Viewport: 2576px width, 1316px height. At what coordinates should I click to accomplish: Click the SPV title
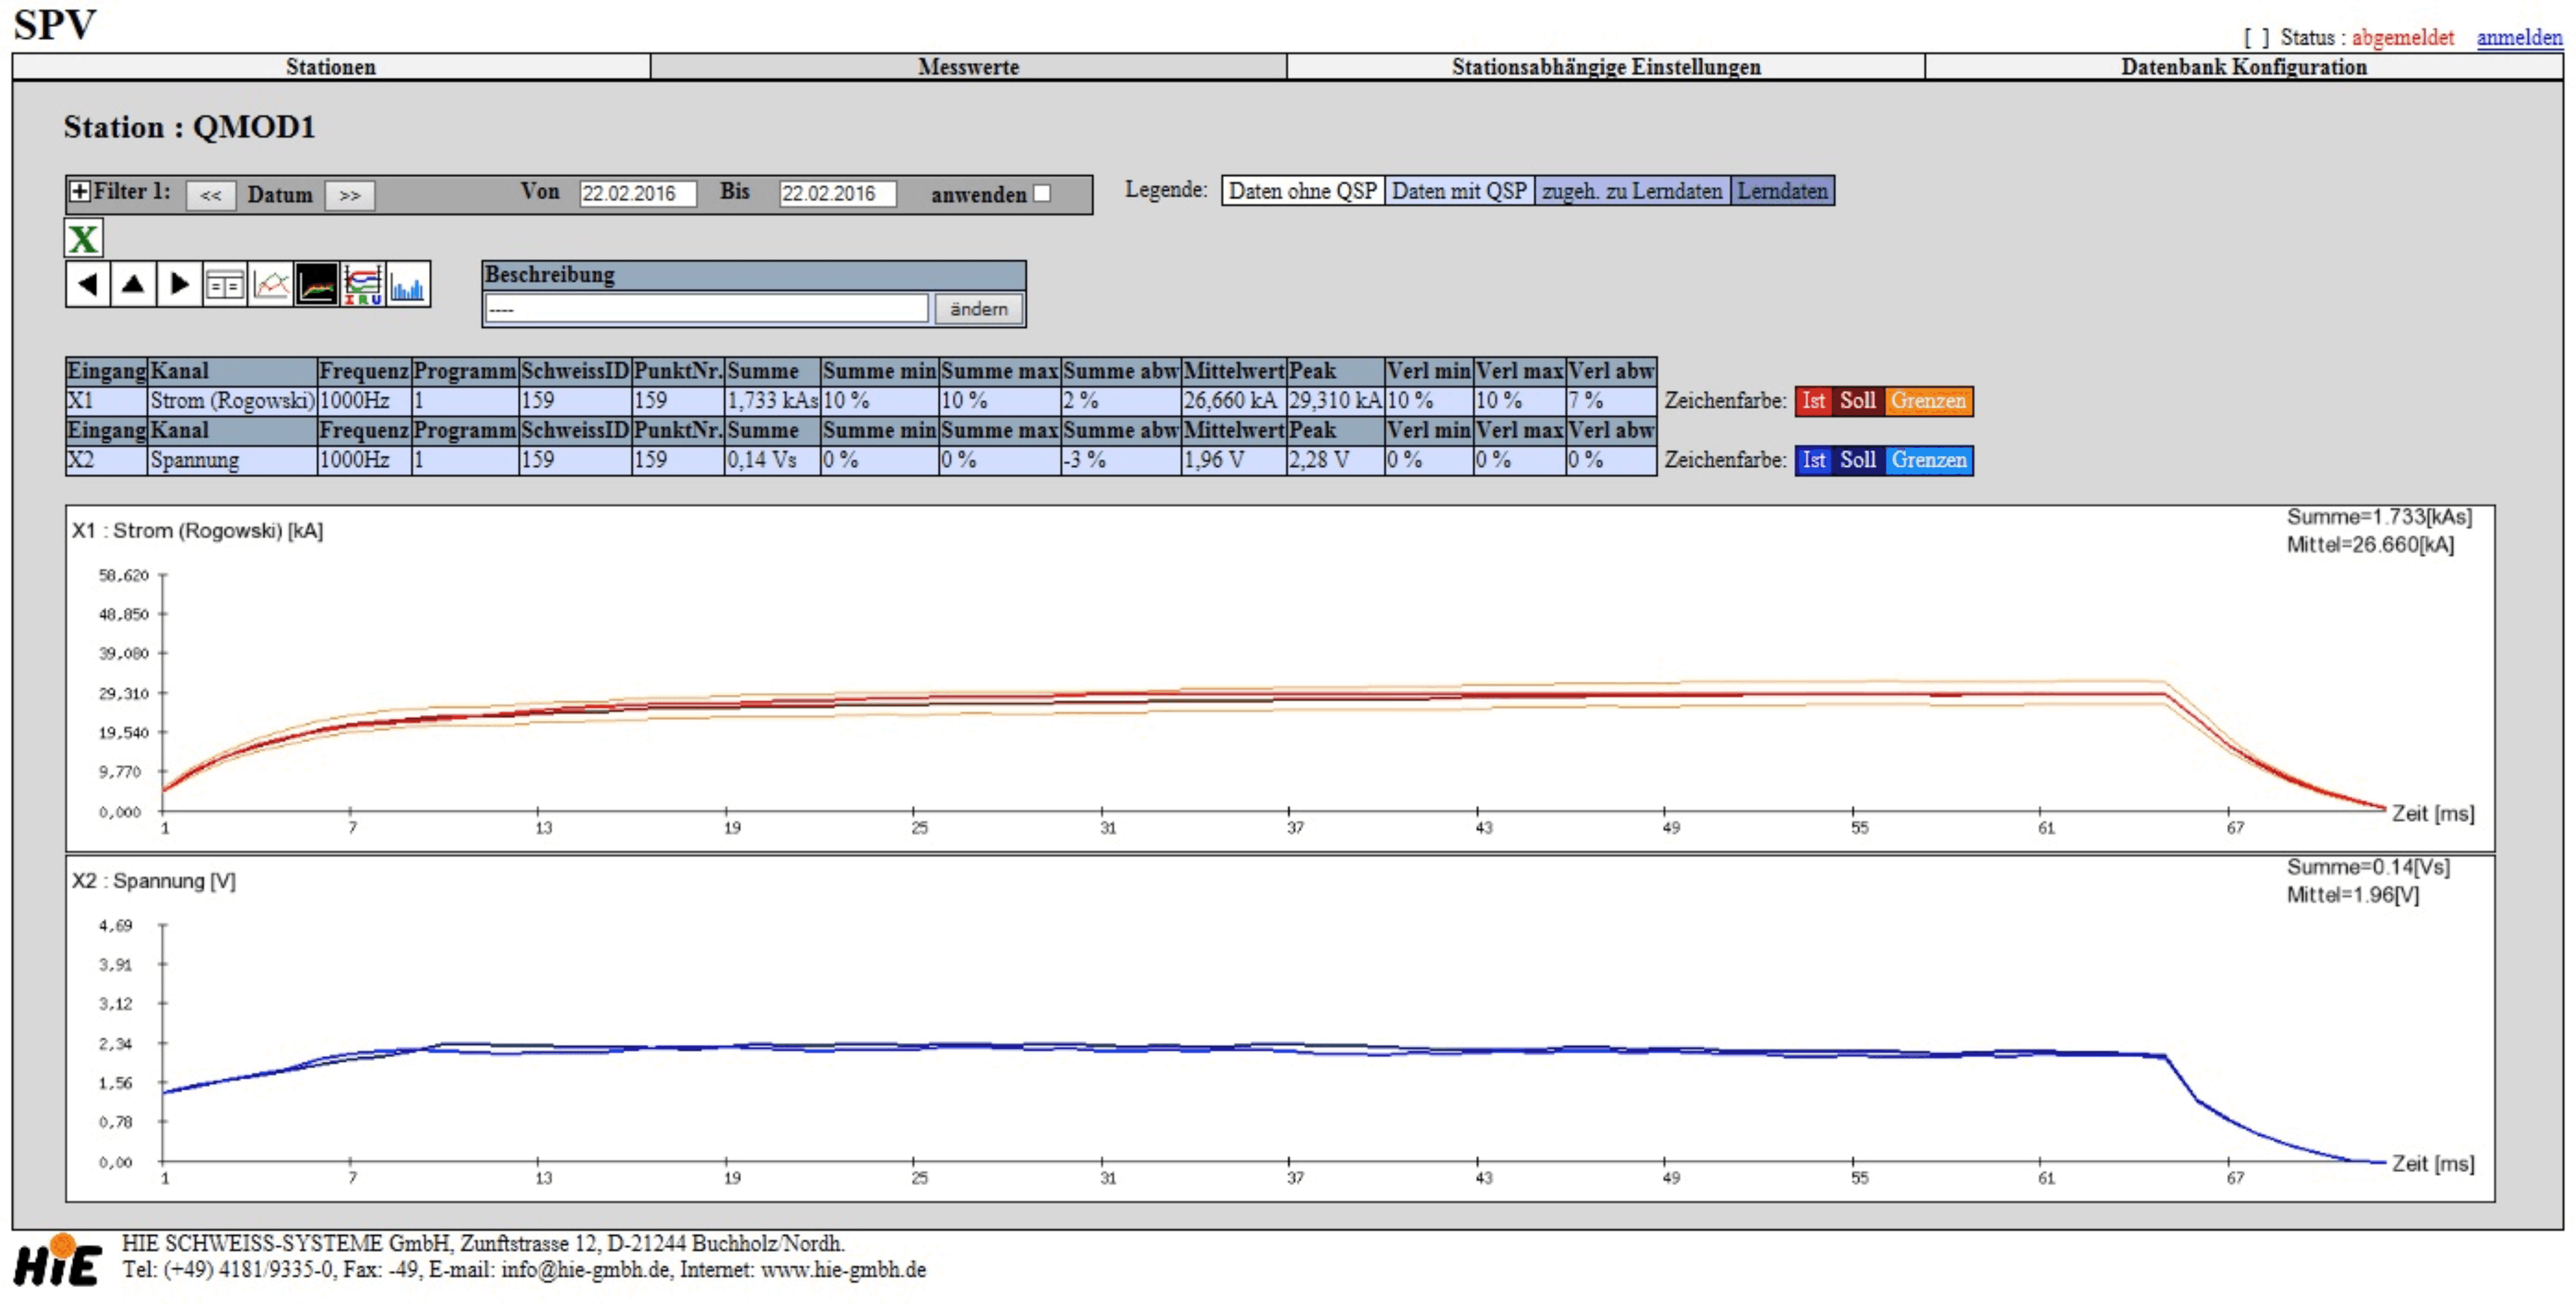[x=55, y=25]
